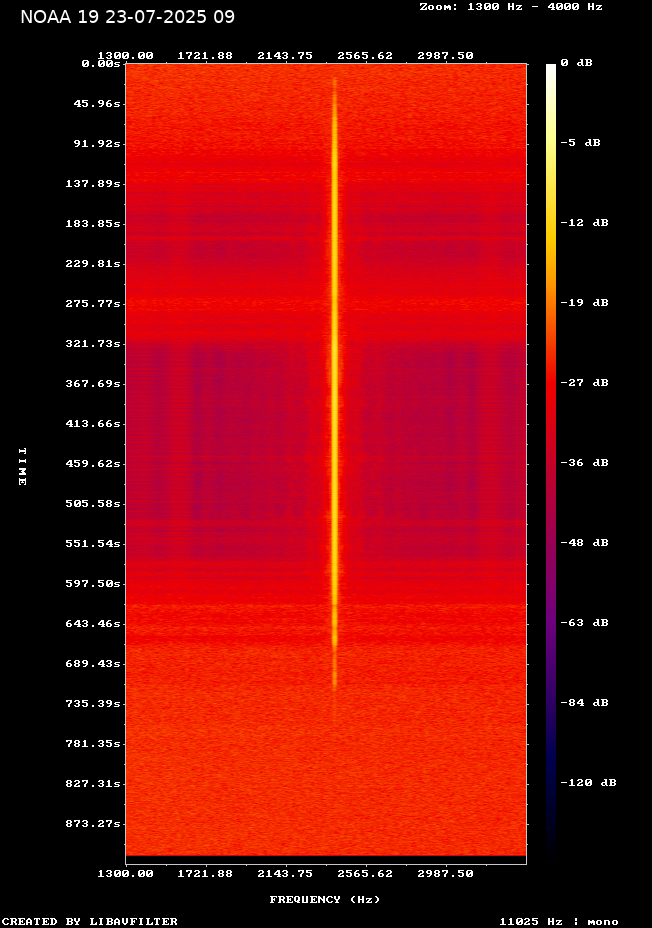This screenshot has width=652, height=928.
Task: Click the 'CREATED BY LIBAVFILTER' credit text
Action: click(89, 921)
